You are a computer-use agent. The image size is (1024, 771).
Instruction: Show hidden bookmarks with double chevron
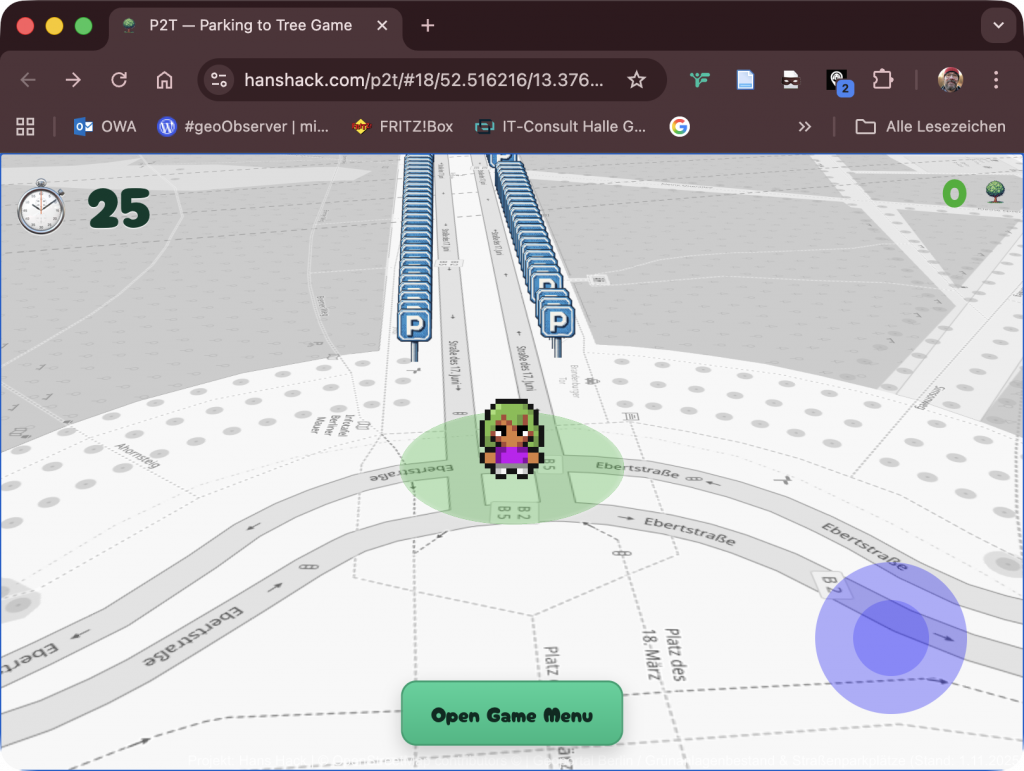[804, 127]
